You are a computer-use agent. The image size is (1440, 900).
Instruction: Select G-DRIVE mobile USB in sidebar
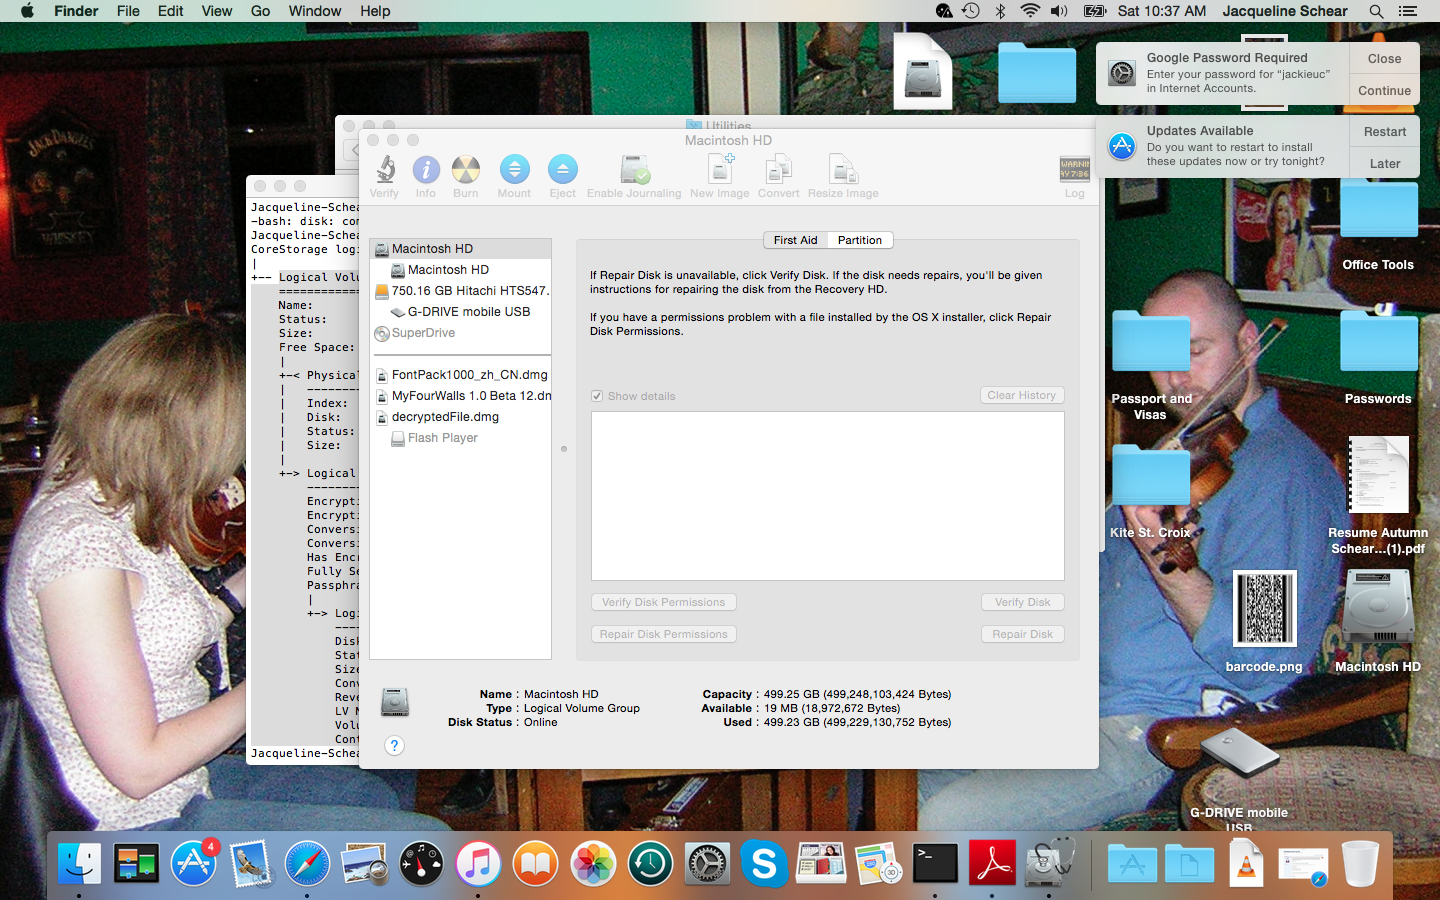[x=460, y=312]
